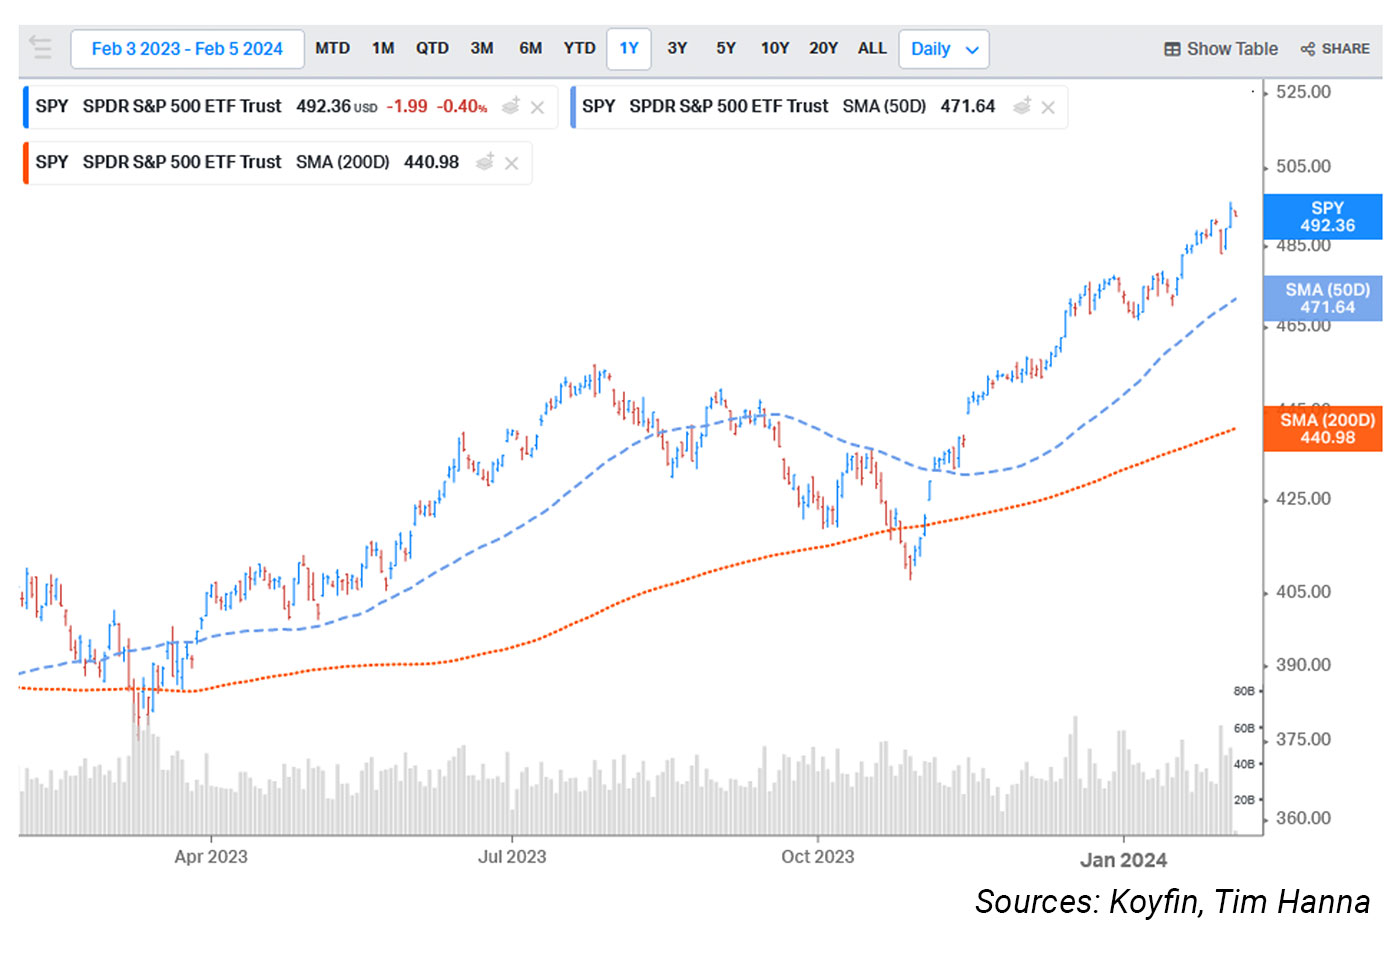Viewport: 1400px width, 953px height.
Task: Select the ALL timeframe
Action: pos(872,48)
